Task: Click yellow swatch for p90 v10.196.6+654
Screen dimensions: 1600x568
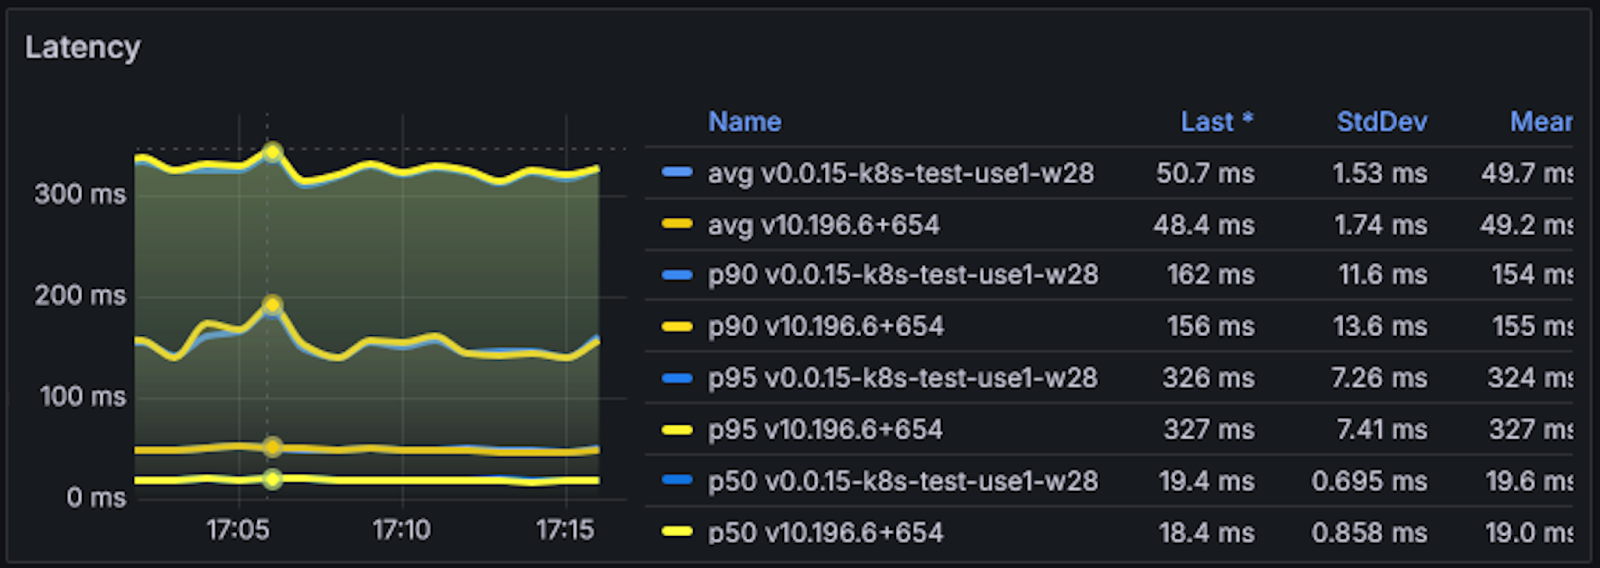Action: click(x=677, y=326)
